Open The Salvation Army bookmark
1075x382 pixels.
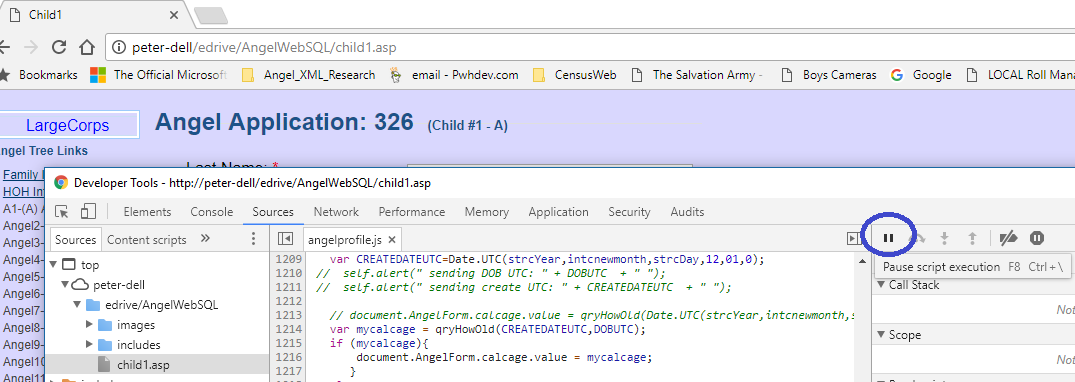(697, 75)
